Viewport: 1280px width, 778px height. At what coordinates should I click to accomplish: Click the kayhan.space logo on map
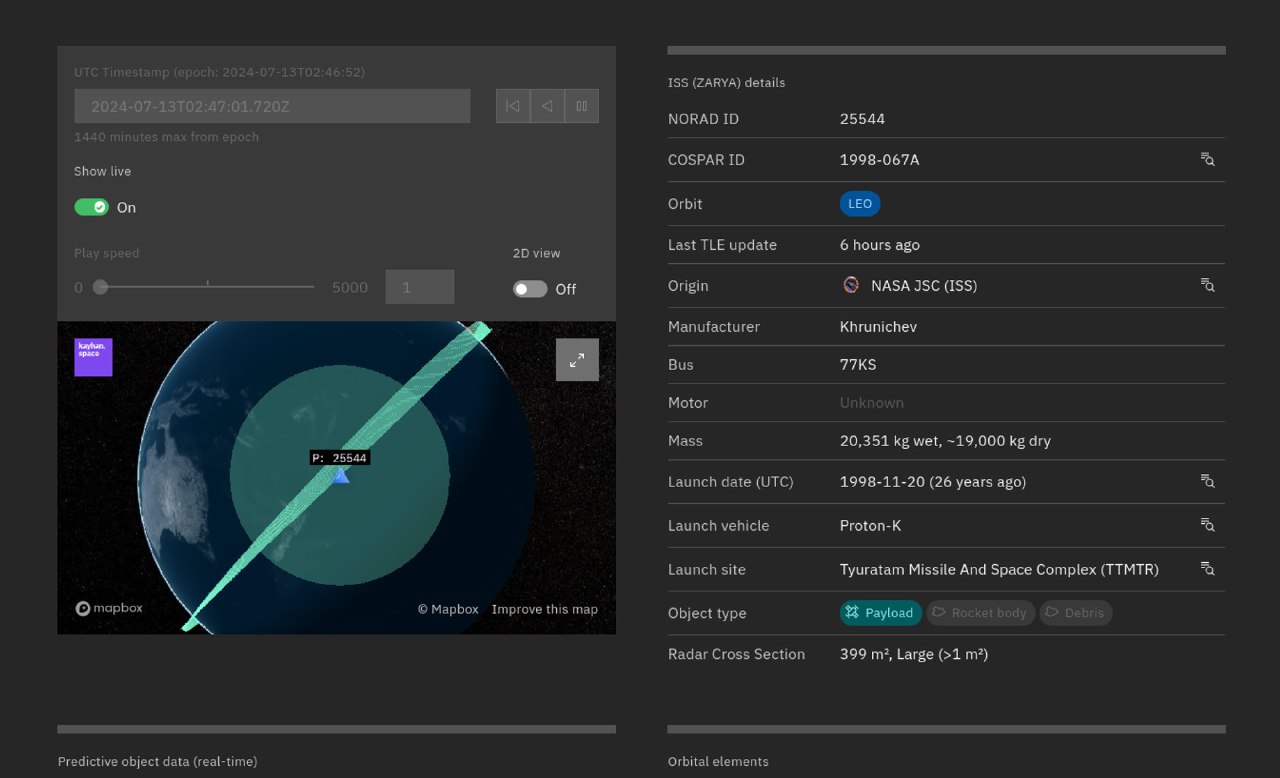93,357
